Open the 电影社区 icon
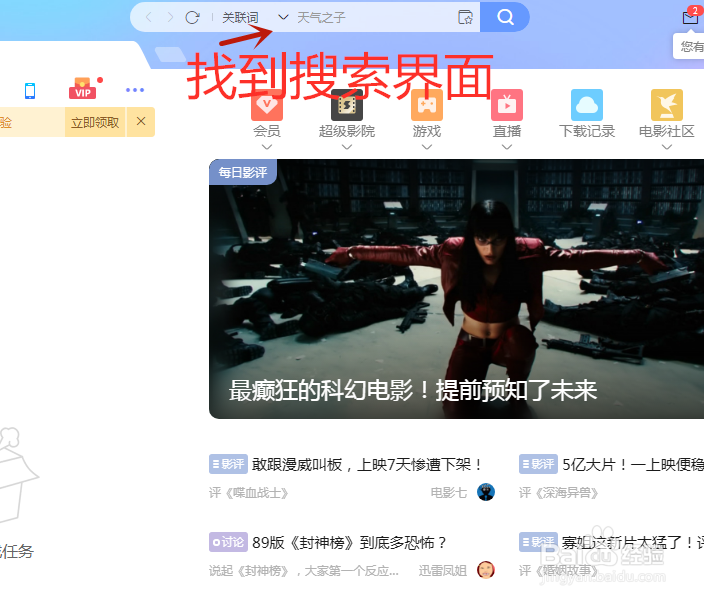Screen dimensions: 704x601 click(667, 105)
